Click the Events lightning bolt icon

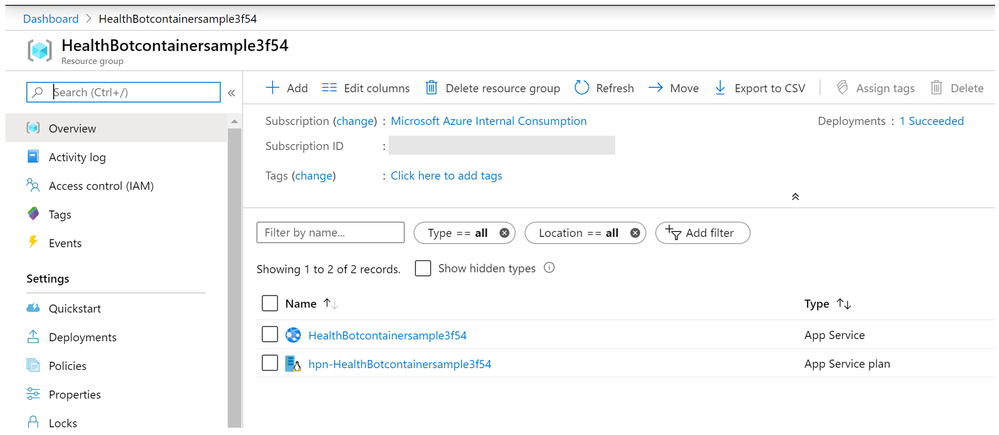click(x=33, y=243)
